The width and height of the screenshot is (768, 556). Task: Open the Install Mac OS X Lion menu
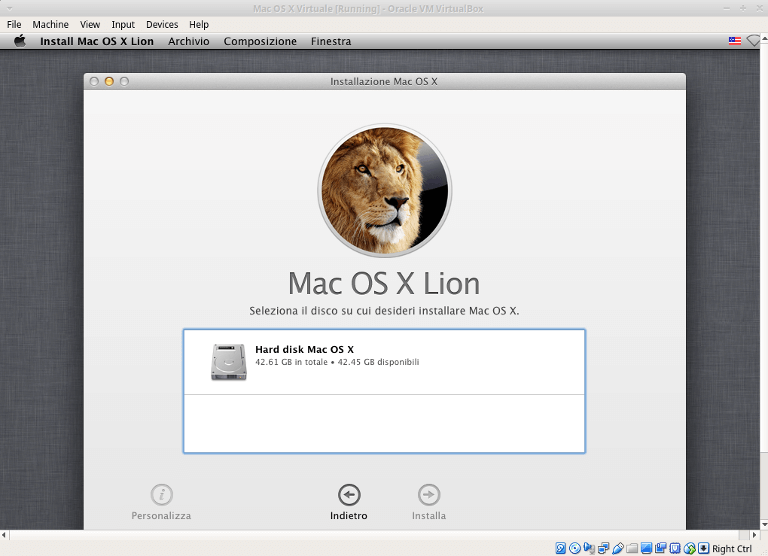[x=97, y=41]
